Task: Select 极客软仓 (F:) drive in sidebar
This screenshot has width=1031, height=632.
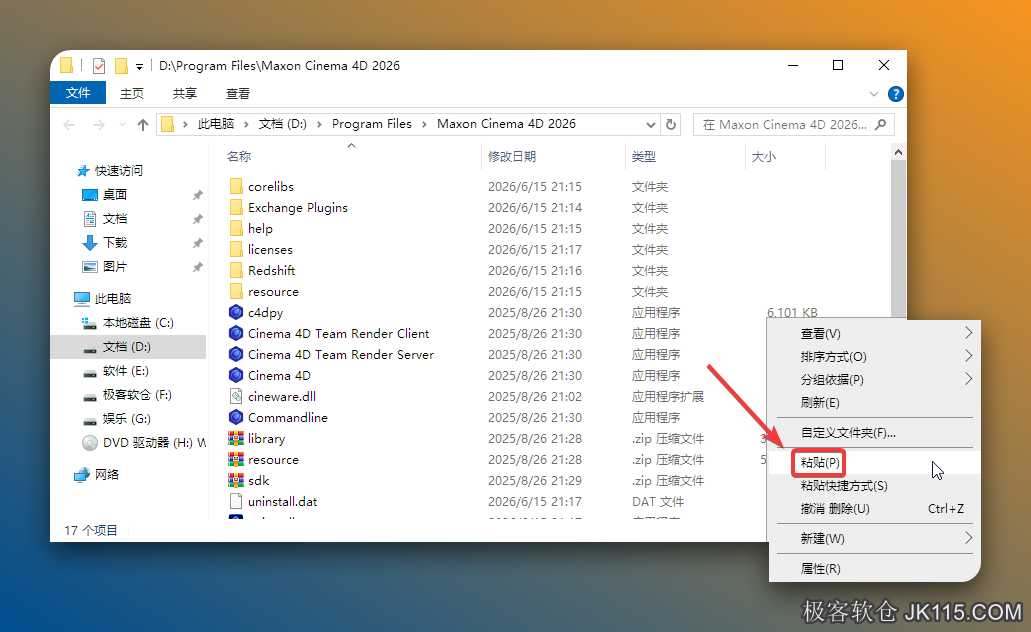Action: coord(137,395)
